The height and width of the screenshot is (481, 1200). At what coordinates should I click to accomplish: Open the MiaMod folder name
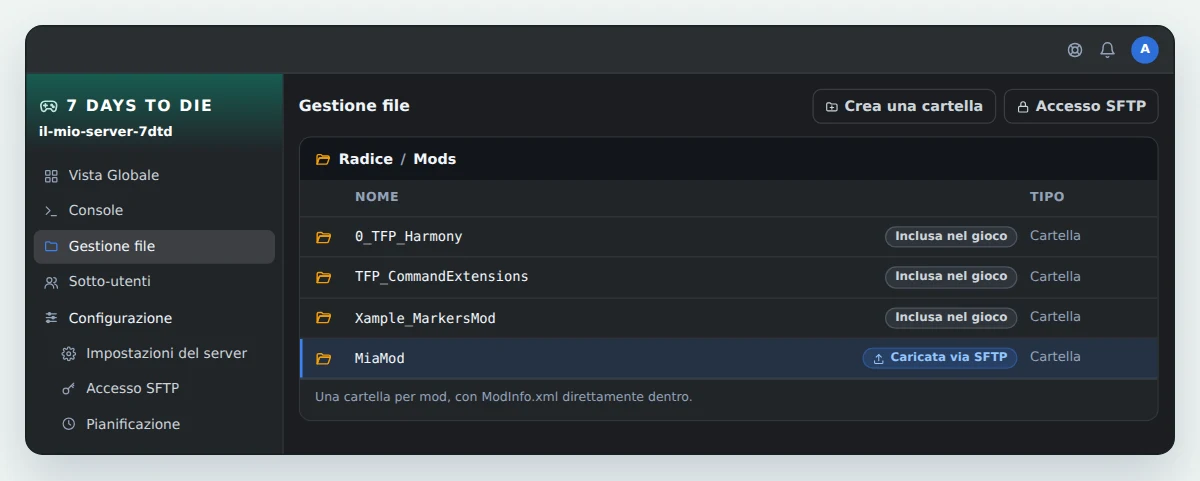pyautogui.click(x=380, y=358)
